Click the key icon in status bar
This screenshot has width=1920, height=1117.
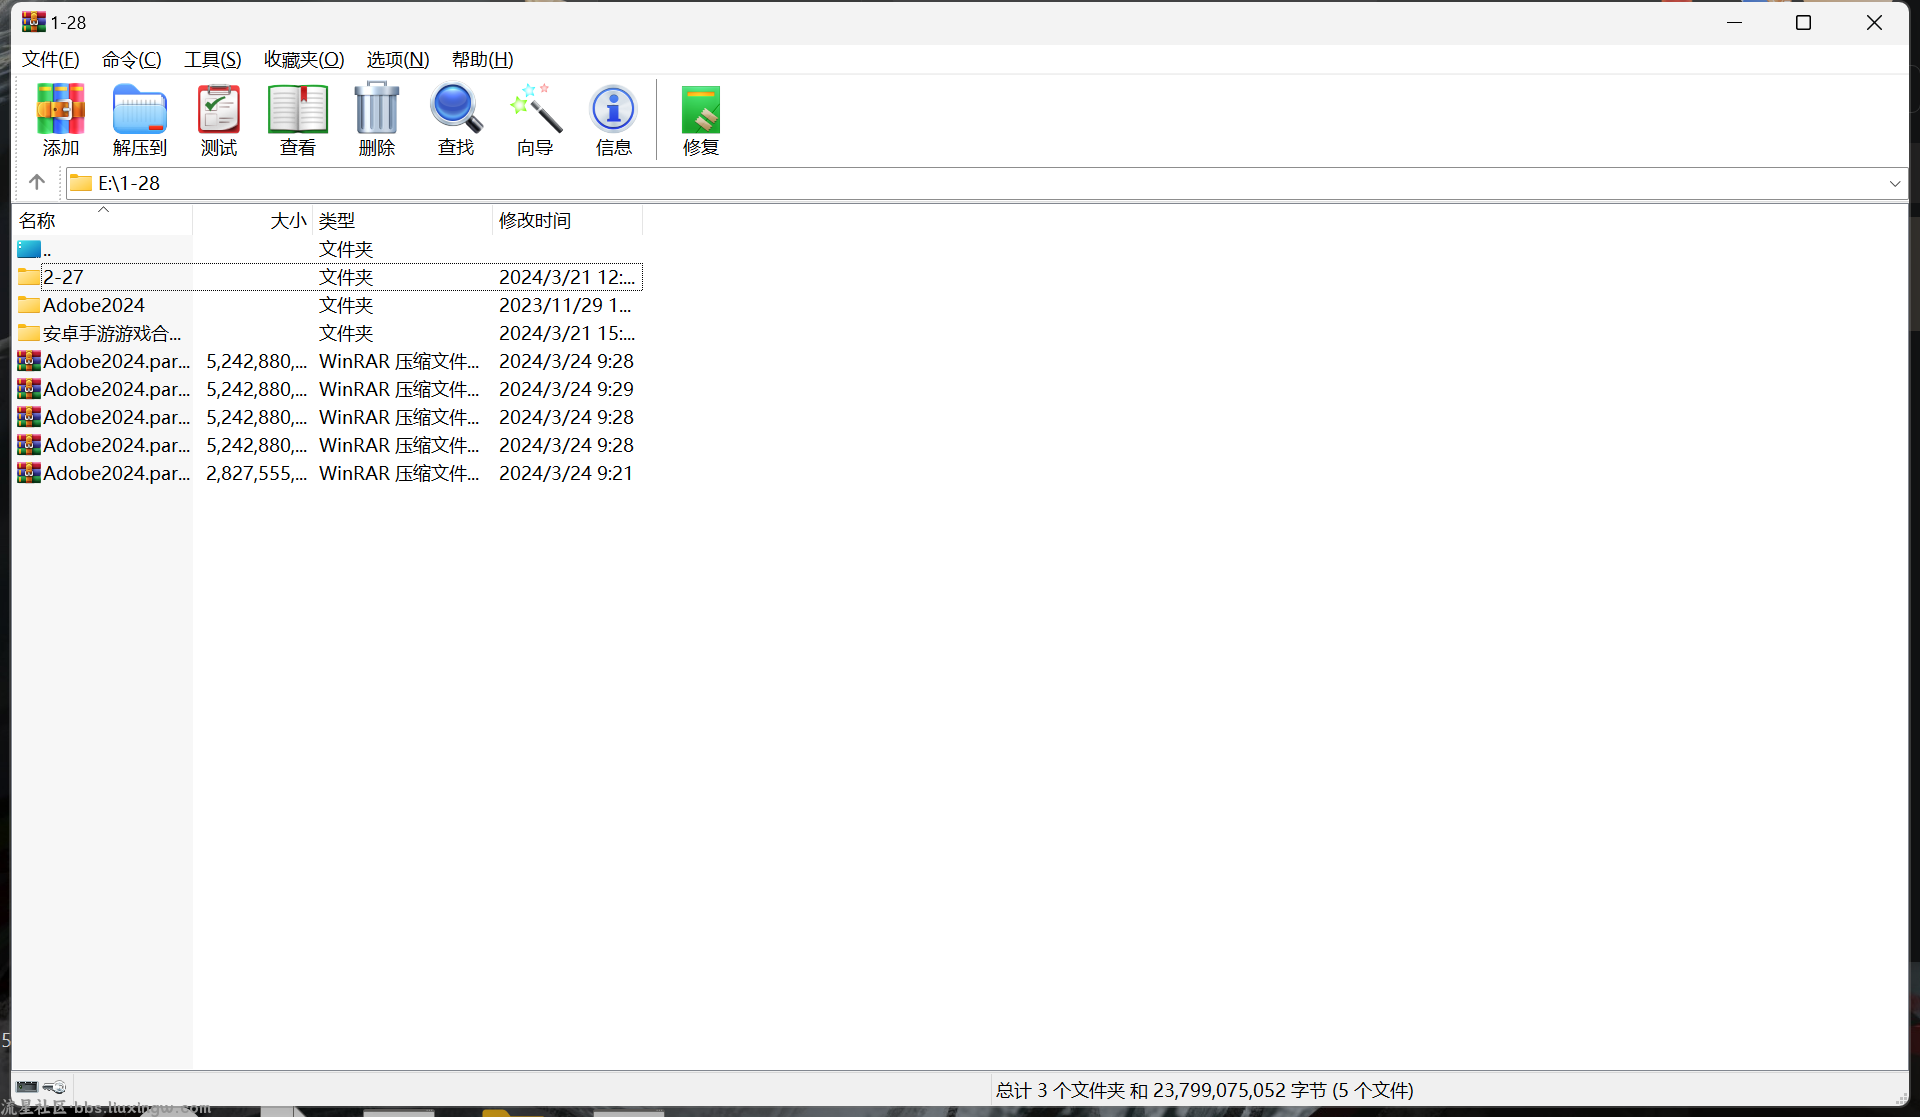55,1087
